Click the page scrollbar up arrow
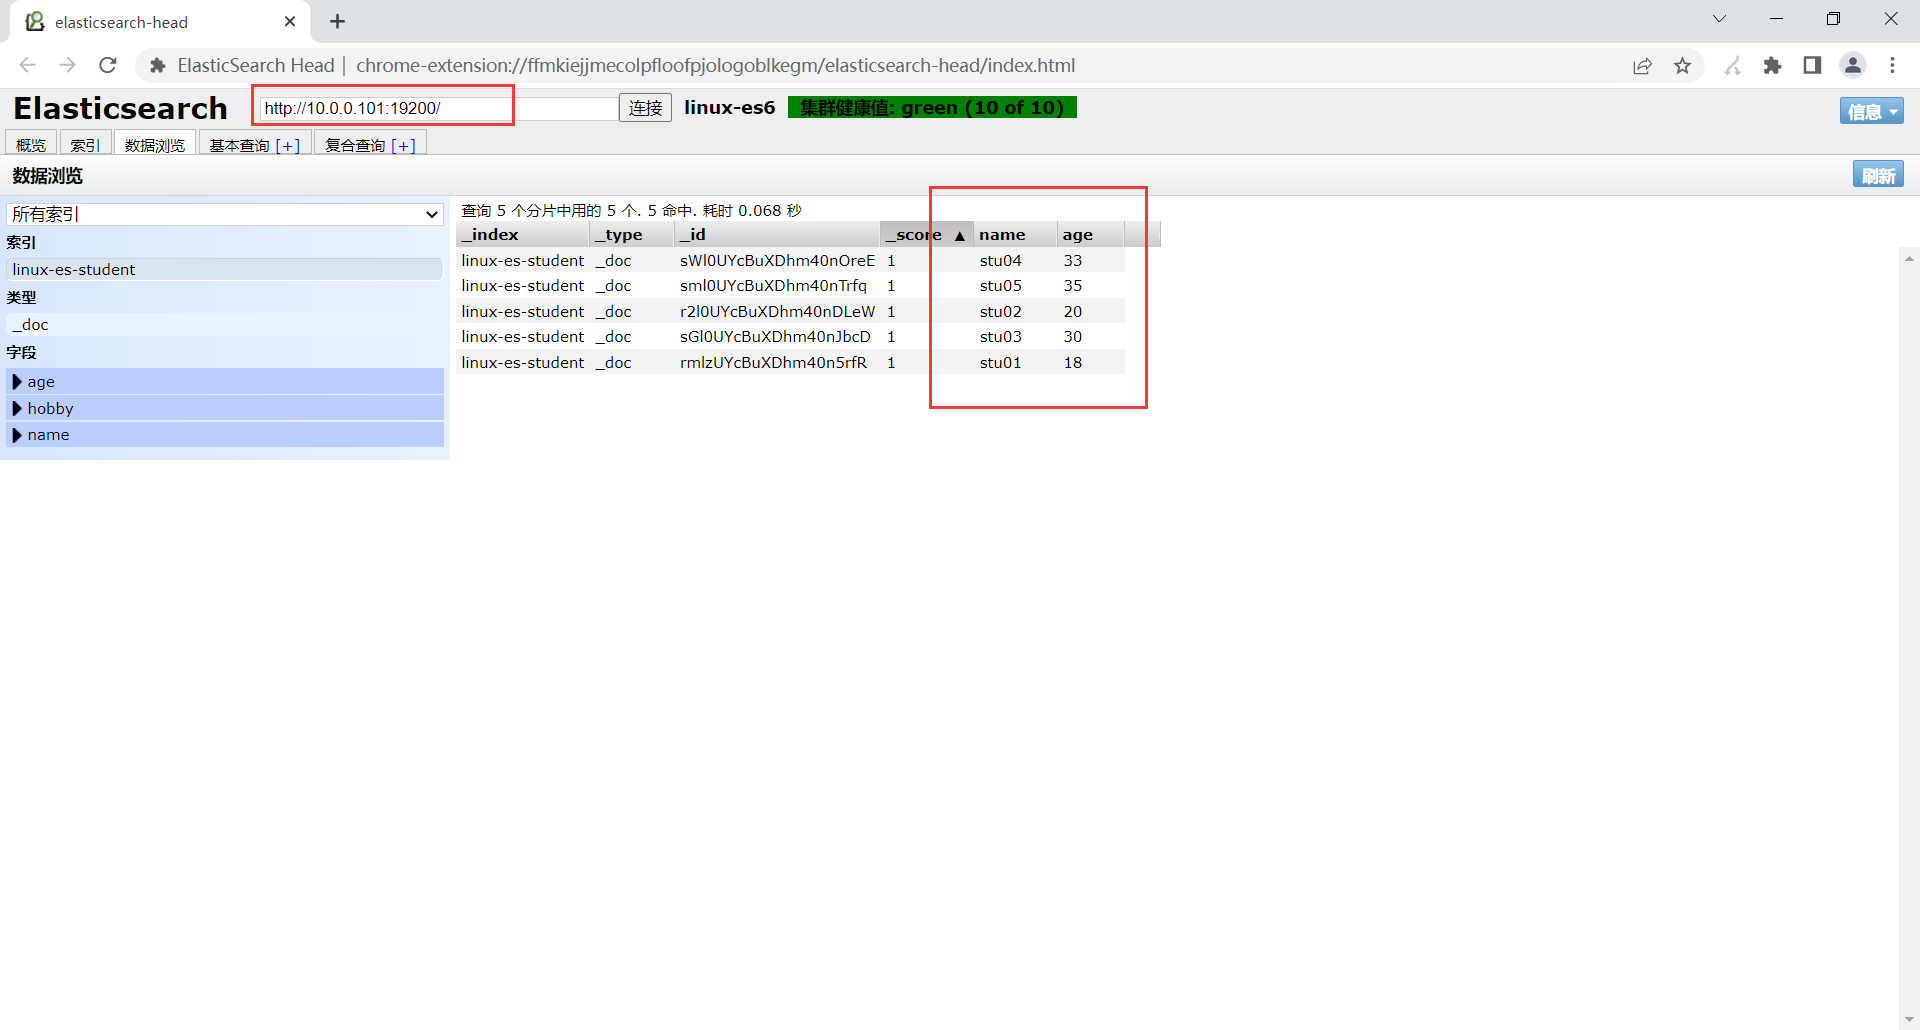This screenshot has width=1920, height=1030. coord(1909,258)
